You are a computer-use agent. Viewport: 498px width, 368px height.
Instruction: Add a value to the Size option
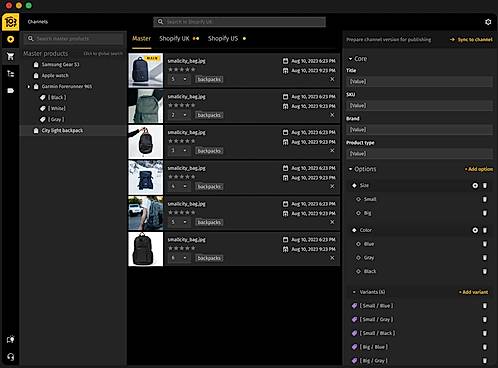[475, 186]
